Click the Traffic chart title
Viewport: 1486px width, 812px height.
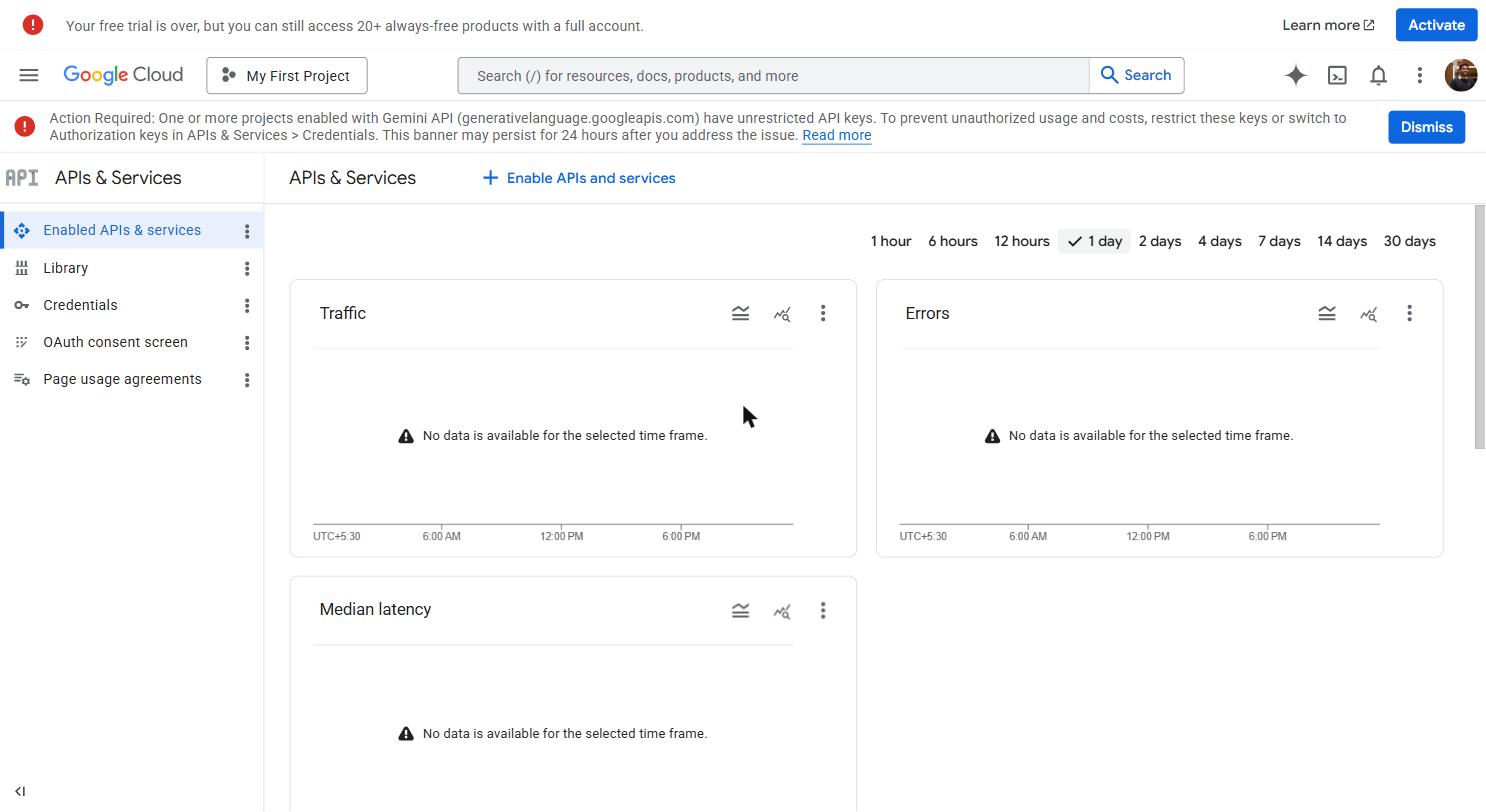click(x=343, y=314)
